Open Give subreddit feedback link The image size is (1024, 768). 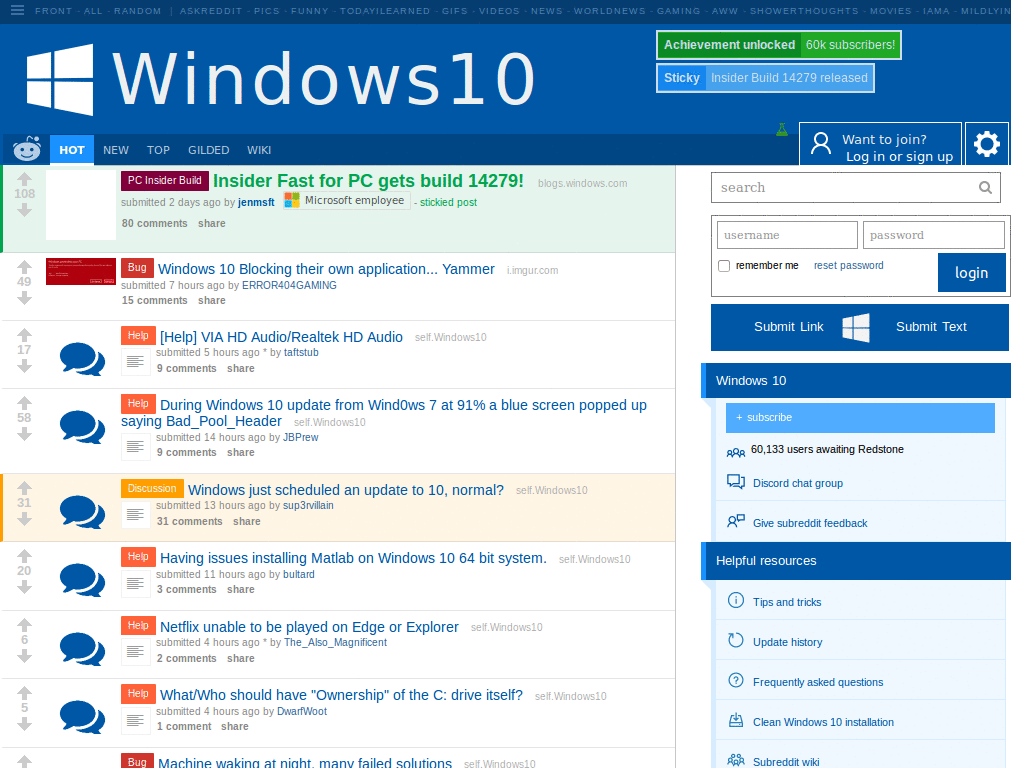click(810, 523)
